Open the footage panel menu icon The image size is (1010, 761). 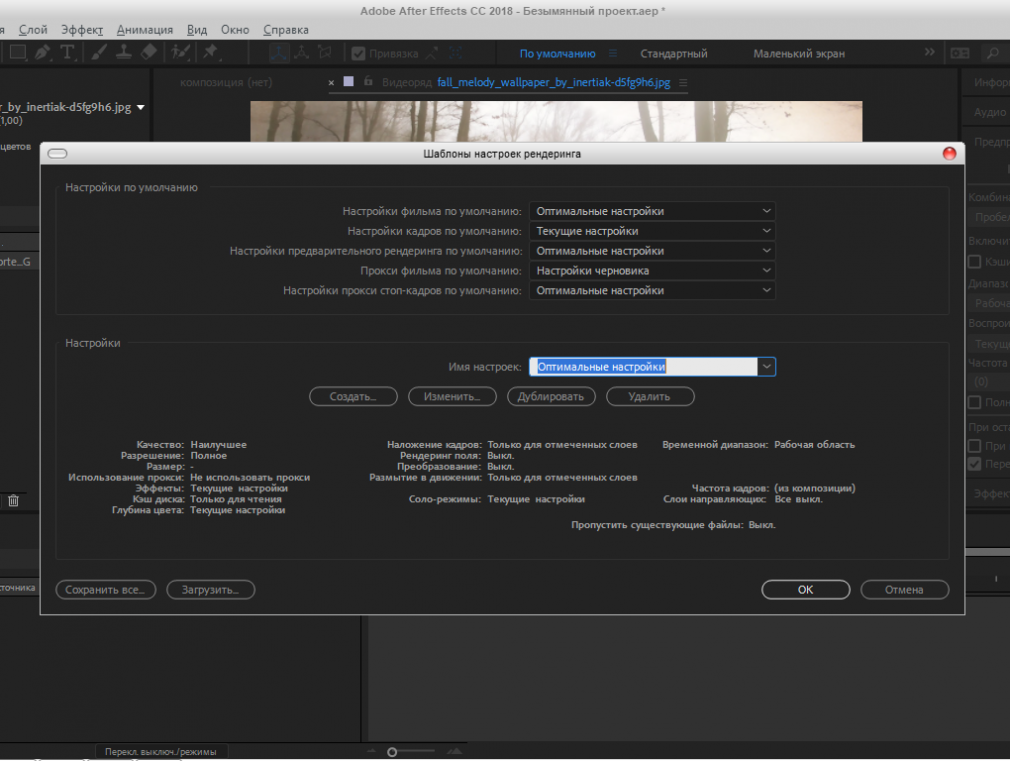coord(683,82)
